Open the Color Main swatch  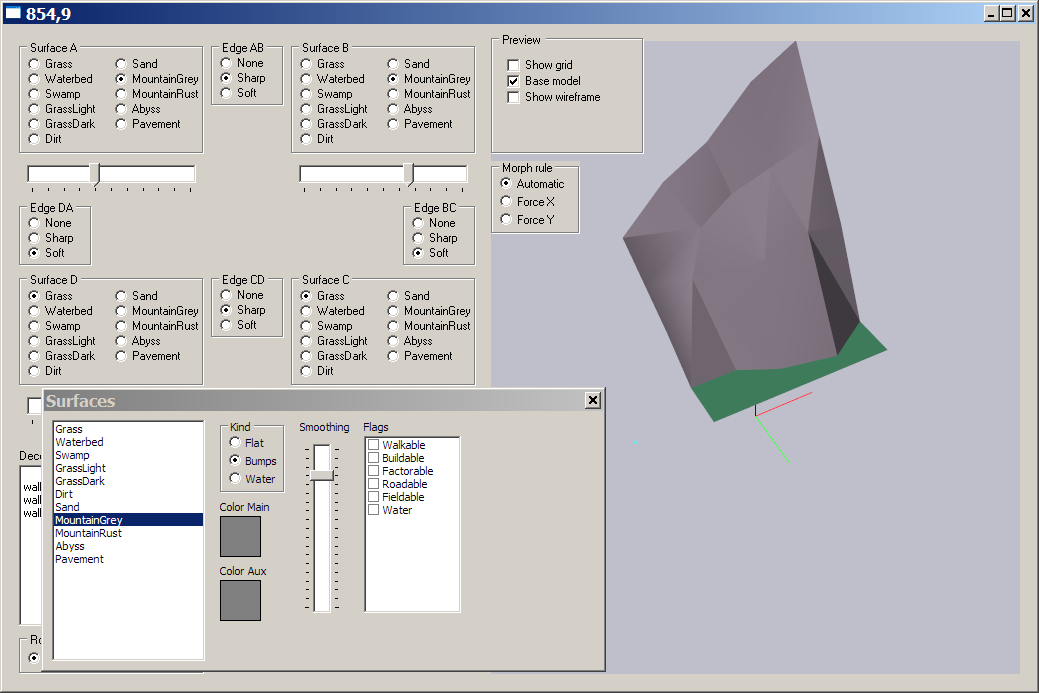pyautogui.click(x=240, y=537)
